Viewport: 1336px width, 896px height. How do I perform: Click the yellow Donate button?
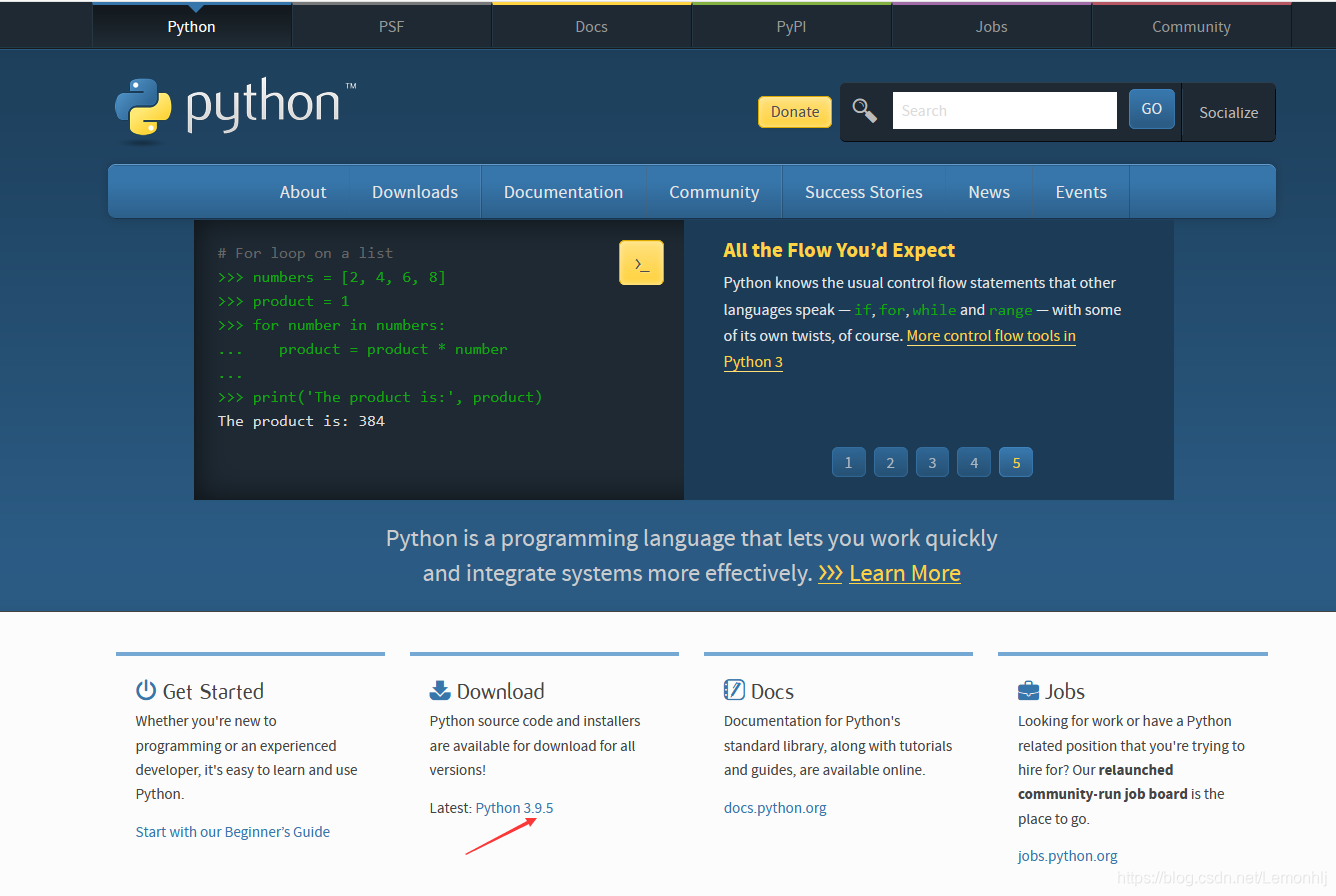click(795, 112)
